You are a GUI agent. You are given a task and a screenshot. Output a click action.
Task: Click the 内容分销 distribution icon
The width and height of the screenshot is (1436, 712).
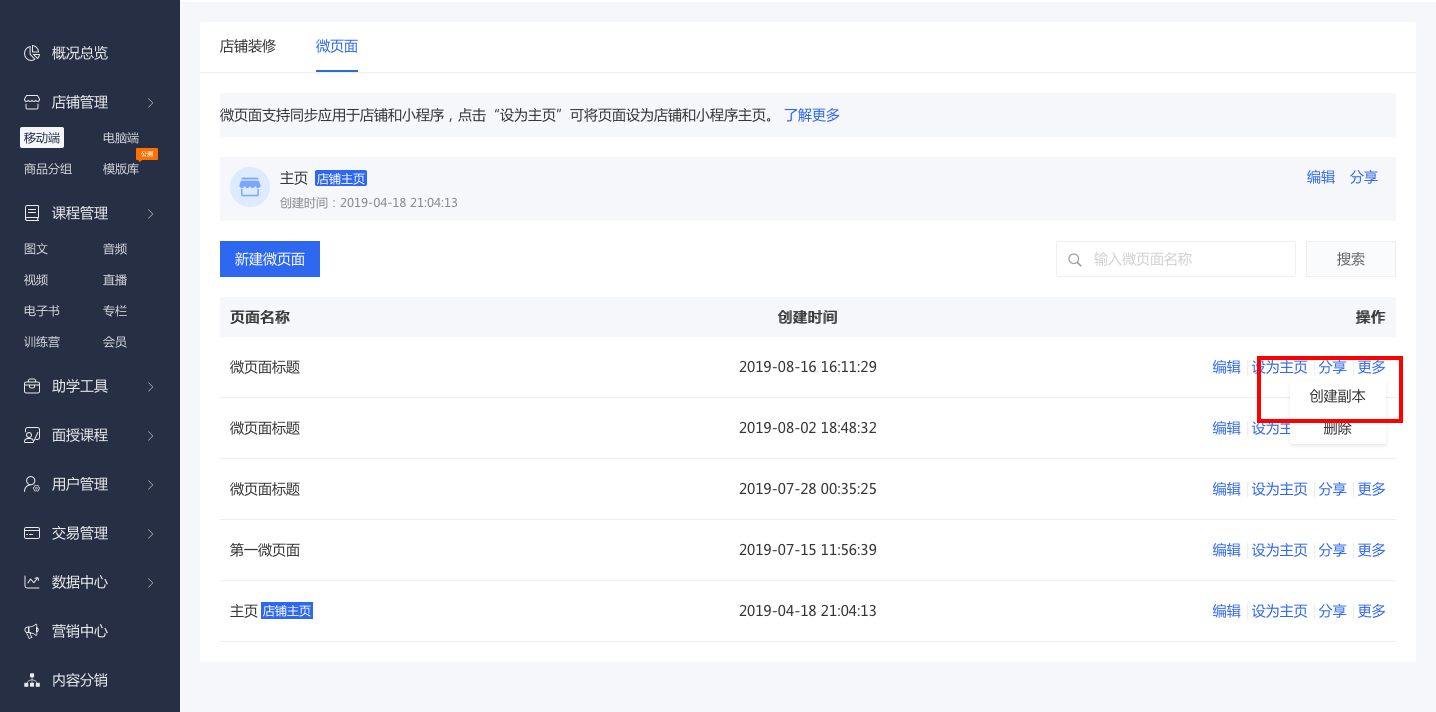[32, 680]
